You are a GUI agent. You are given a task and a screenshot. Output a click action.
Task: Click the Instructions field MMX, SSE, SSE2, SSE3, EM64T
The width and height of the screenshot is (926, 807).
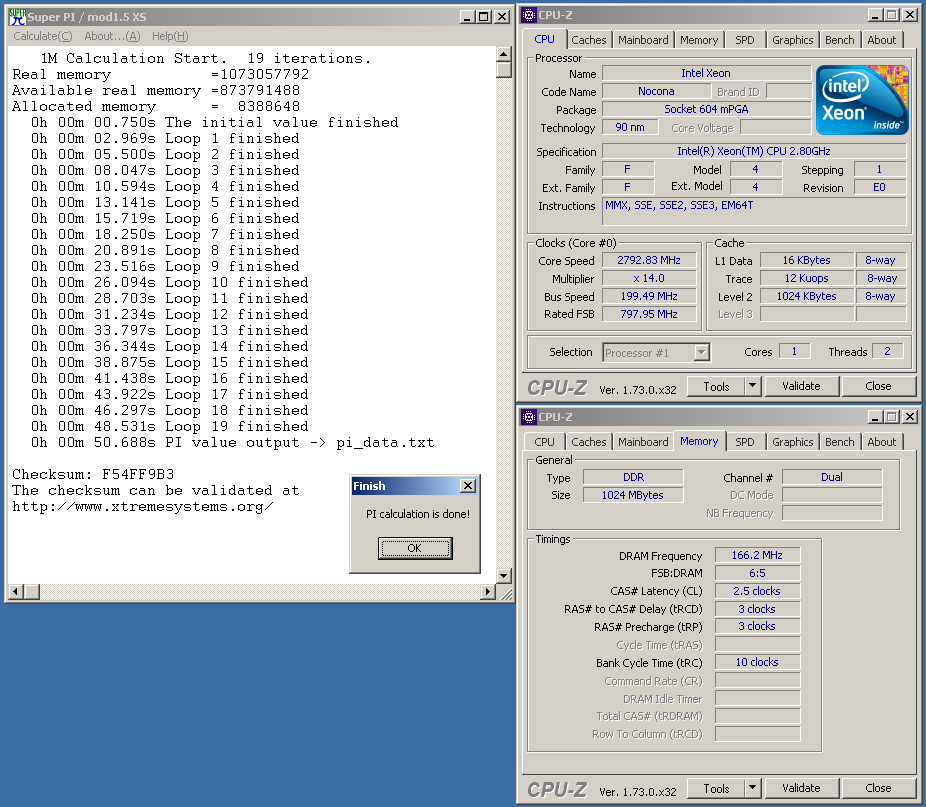(x=754, y=211)
